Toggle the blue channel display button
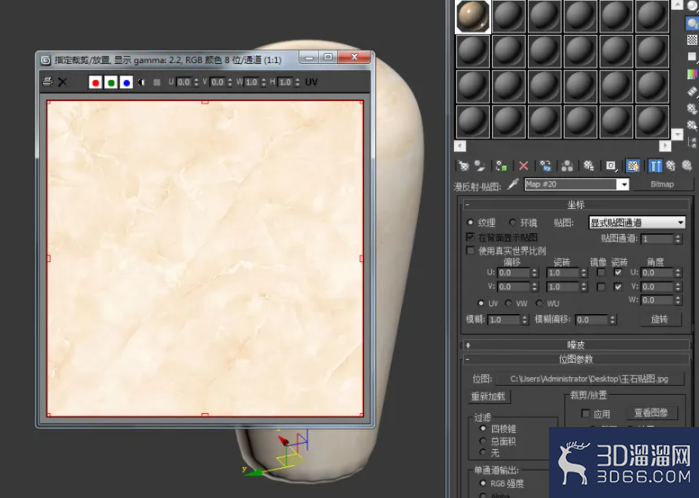Image resolution: width=699 pixels, height=498 pixels. [x=127, y=82]
